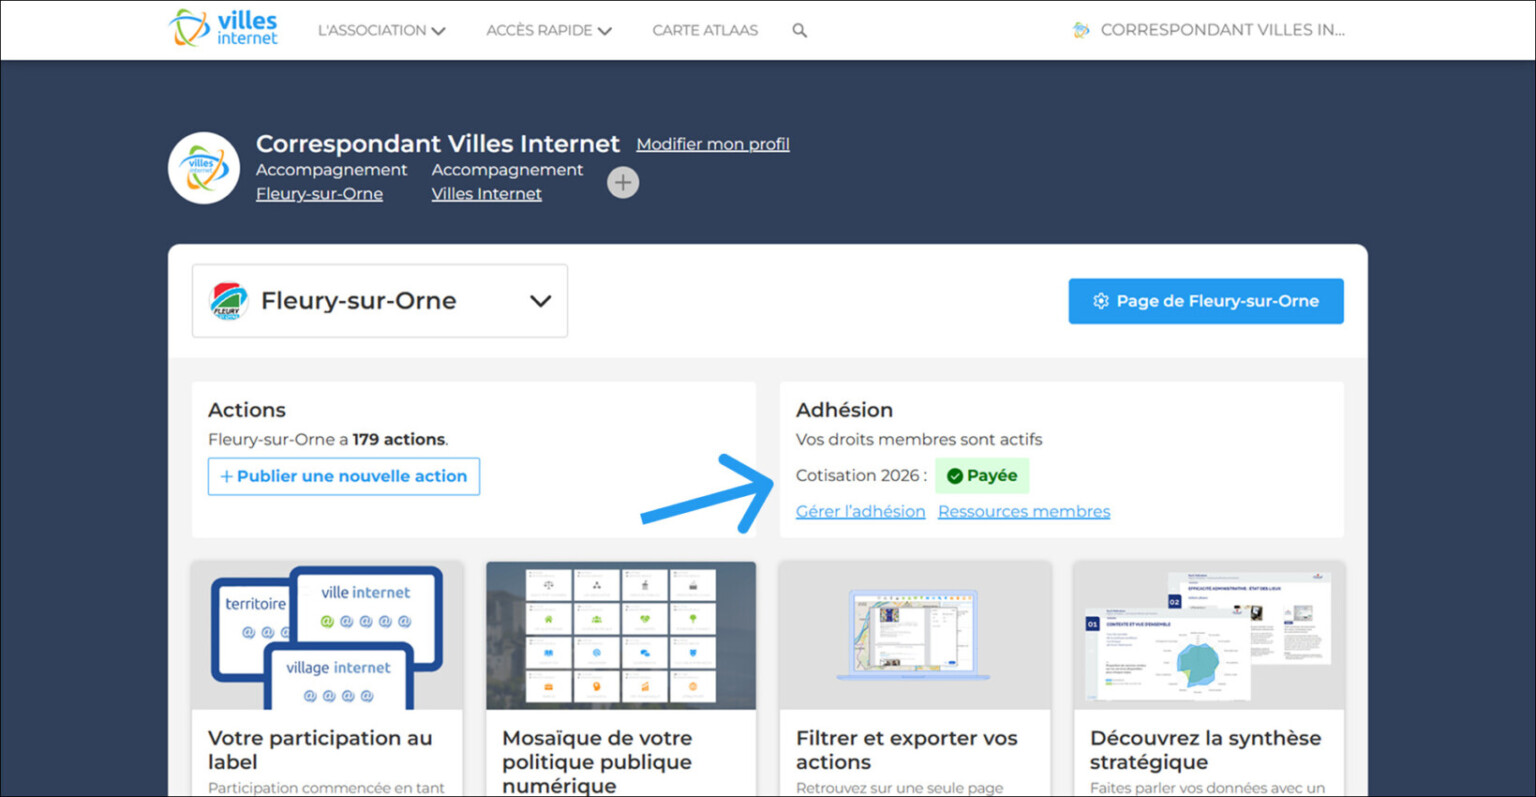Open the Fleury-sur-Orne accompagnement link

[319, 194]
